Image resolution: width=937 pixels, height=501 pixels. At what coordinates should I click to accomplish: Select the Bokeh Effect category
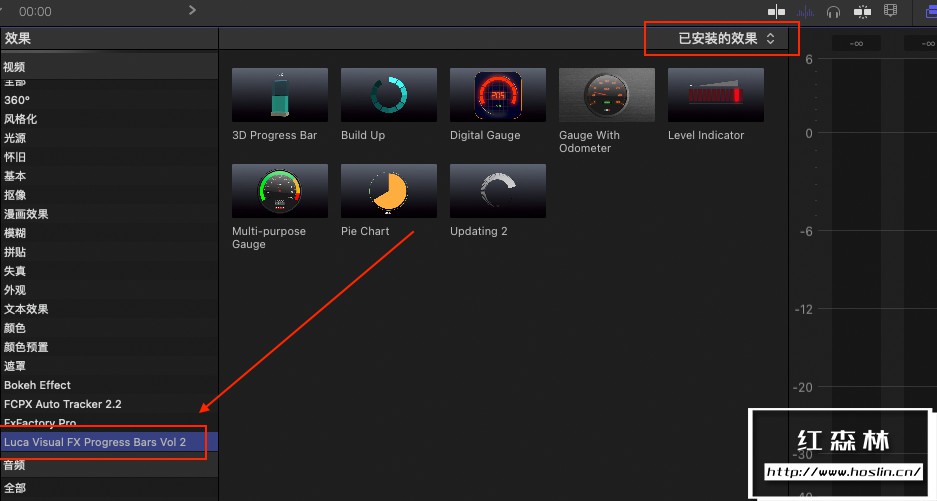click(x=109, y=385)
